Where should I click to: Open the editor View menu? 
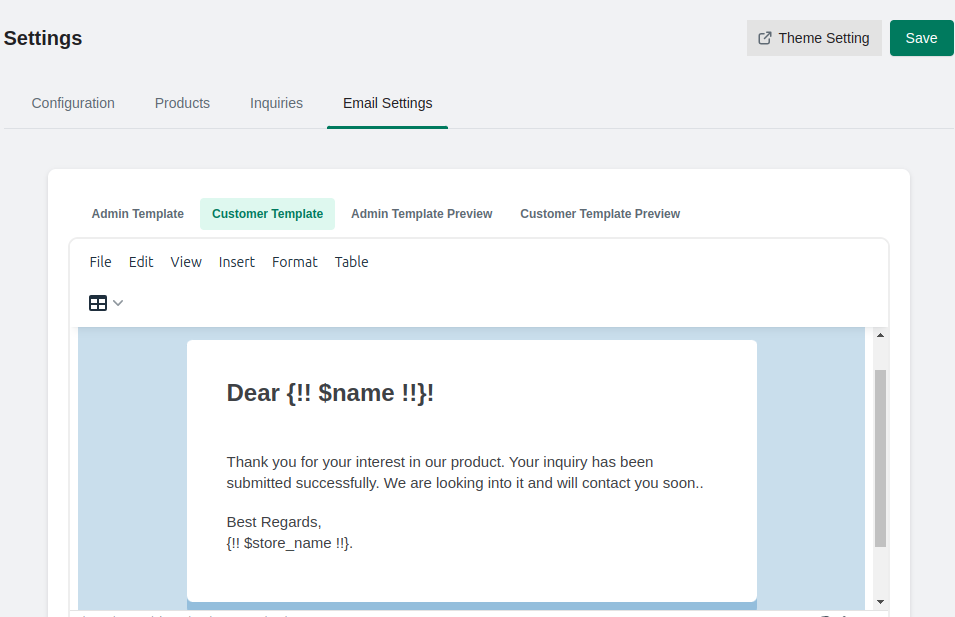pyautogui.click(x=186, y=262)
